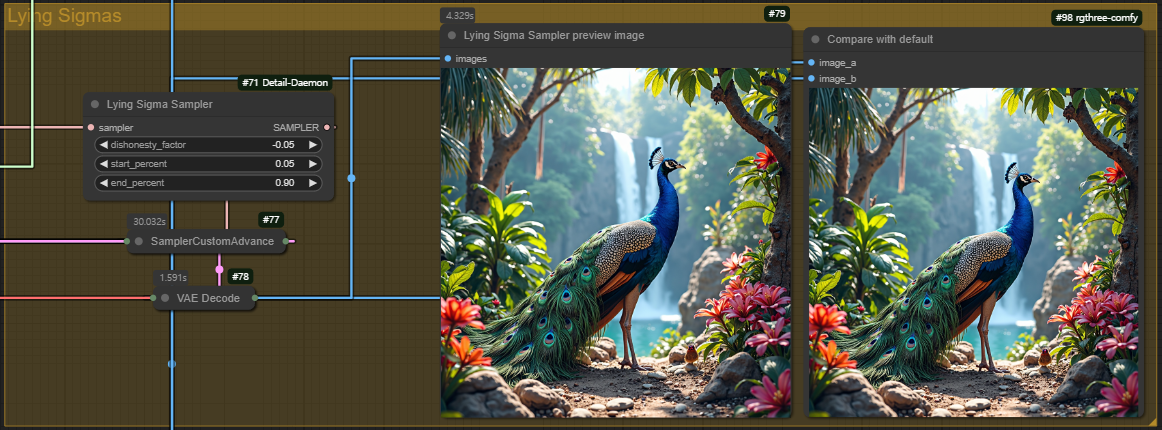The image size is (1162, 430).
Task: Collapse the VAE Decode node via its dot
Action: [165, 298]
